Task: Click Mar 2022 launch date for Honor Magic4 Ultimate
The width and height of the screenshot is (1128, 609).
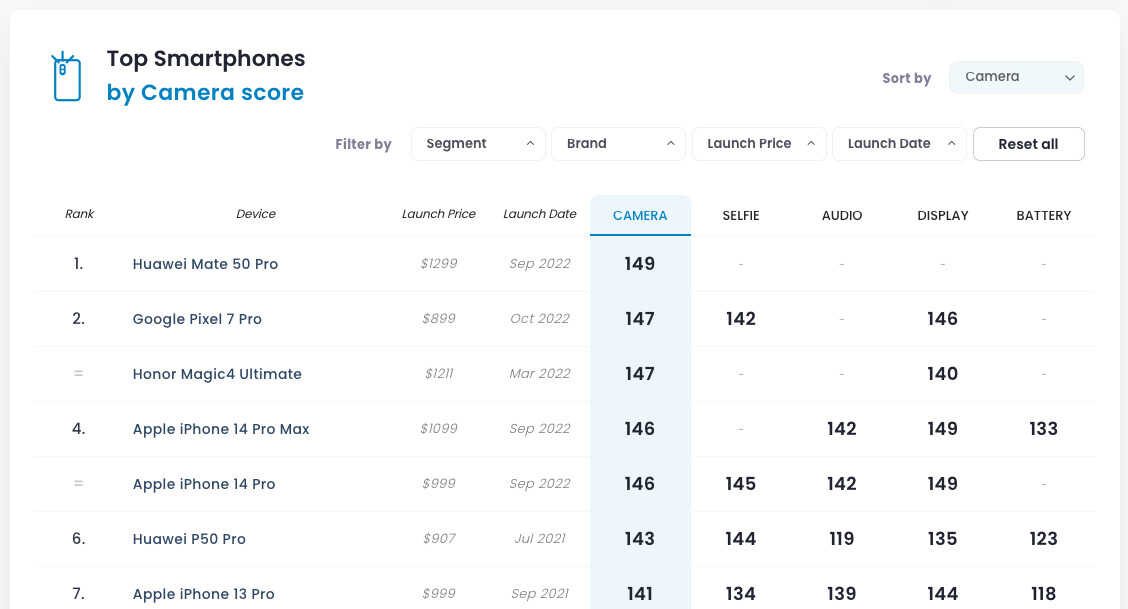Action: (x=540, y=373)
